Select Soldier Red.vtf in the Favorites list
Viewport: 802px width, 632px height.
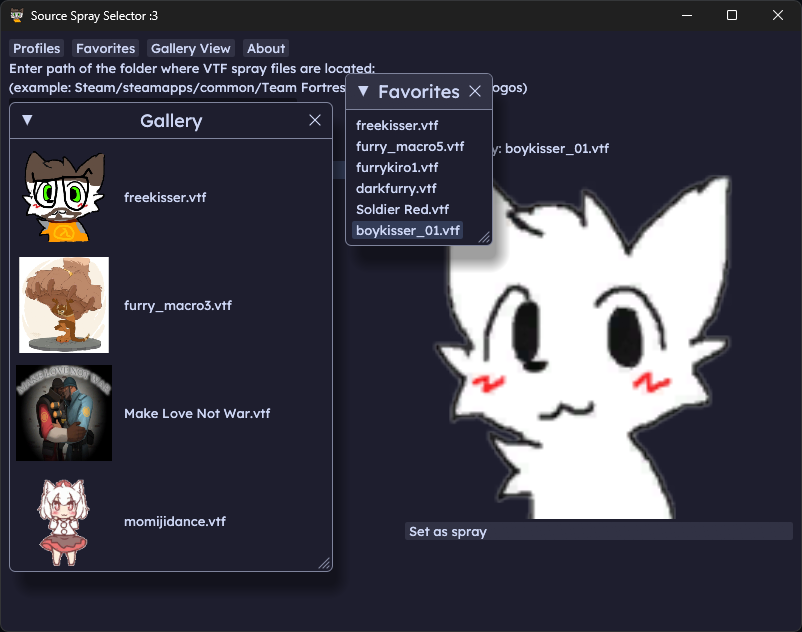tap(403, 209)
